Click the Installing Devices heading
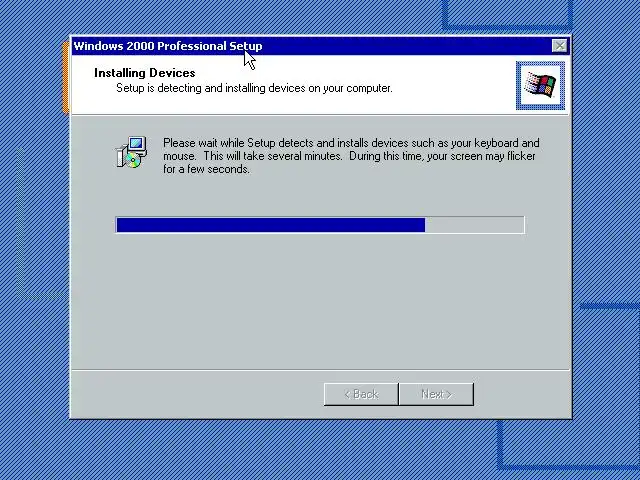 pos(145,73)
